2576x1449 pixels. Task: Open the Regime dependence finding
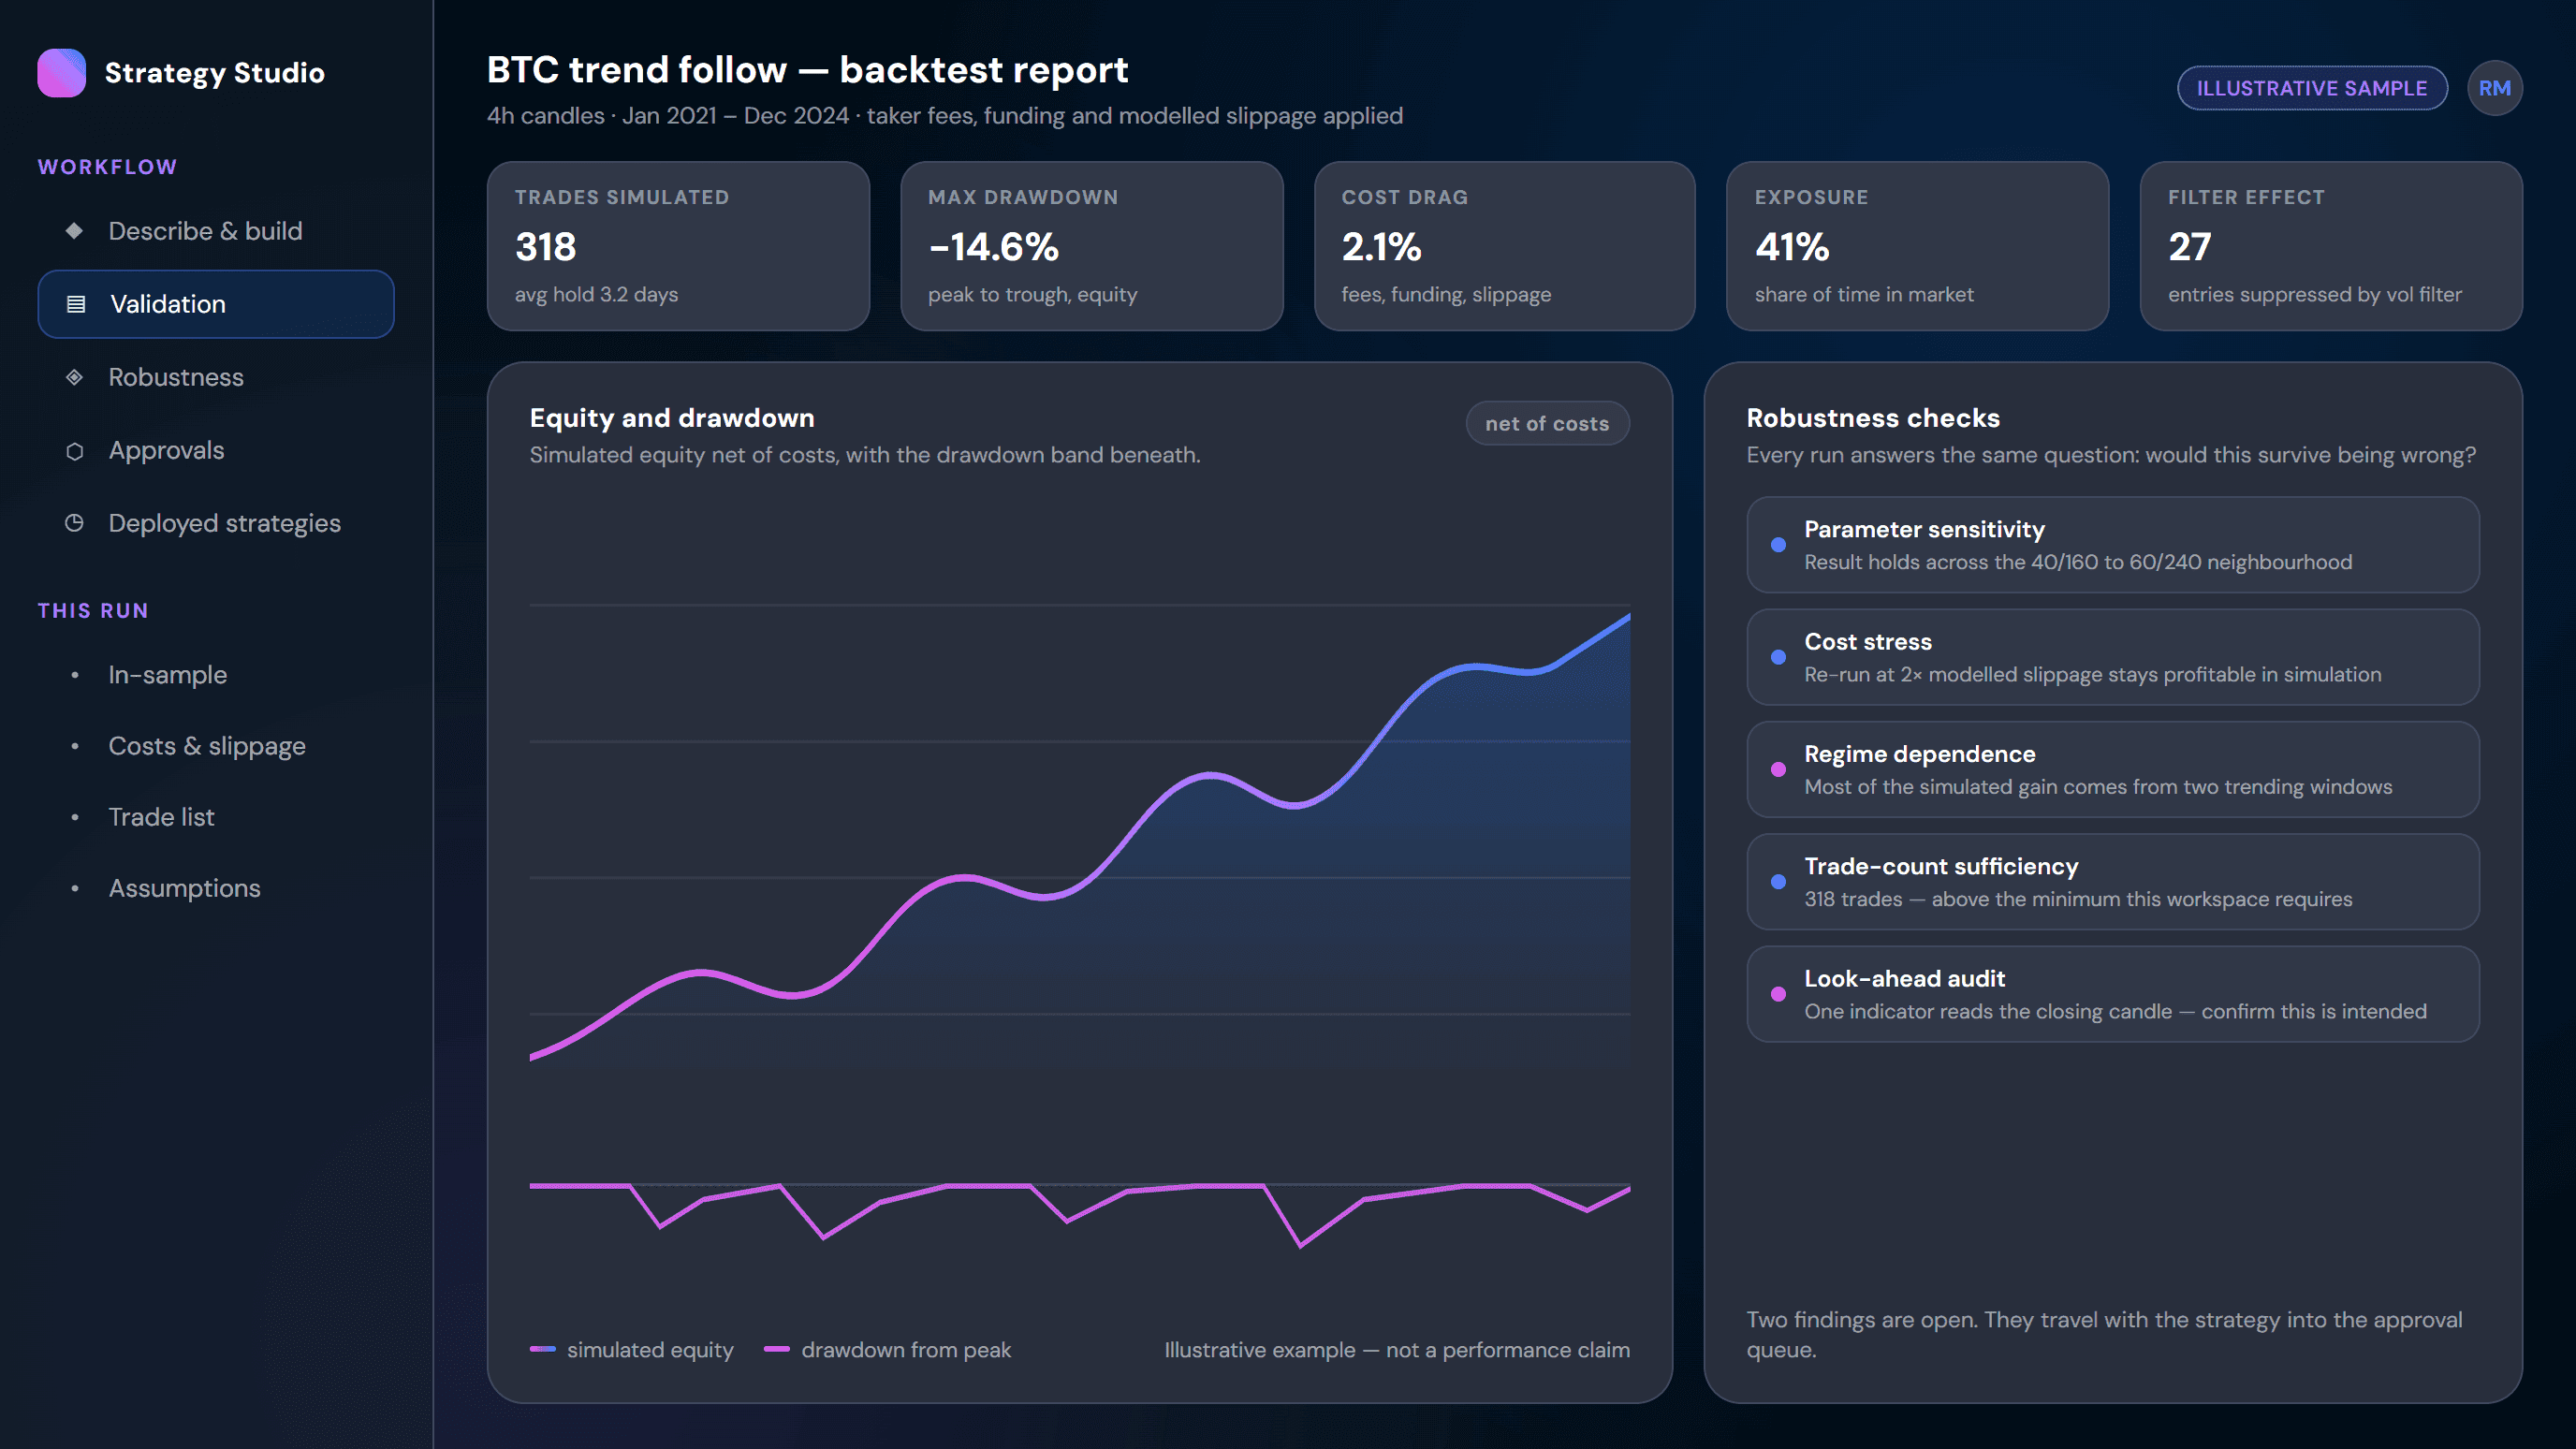[2112, 769]
